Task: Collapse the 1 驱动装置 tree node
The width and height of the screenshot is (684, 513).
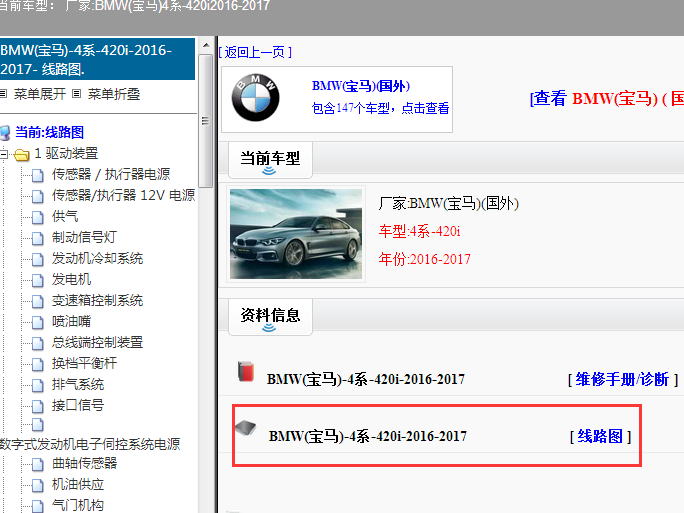Action: 3,154
